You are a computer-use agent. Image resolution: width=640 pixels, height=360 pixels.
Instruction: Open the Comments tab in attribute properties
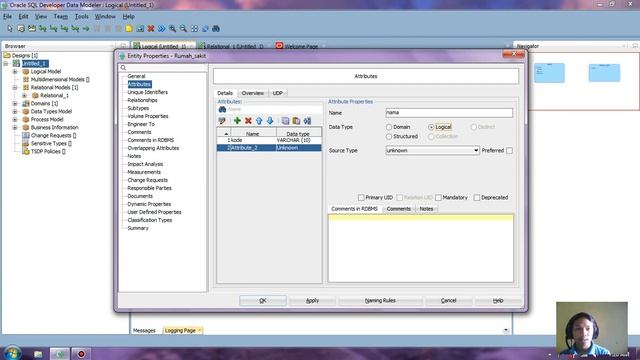pos(399,209)
